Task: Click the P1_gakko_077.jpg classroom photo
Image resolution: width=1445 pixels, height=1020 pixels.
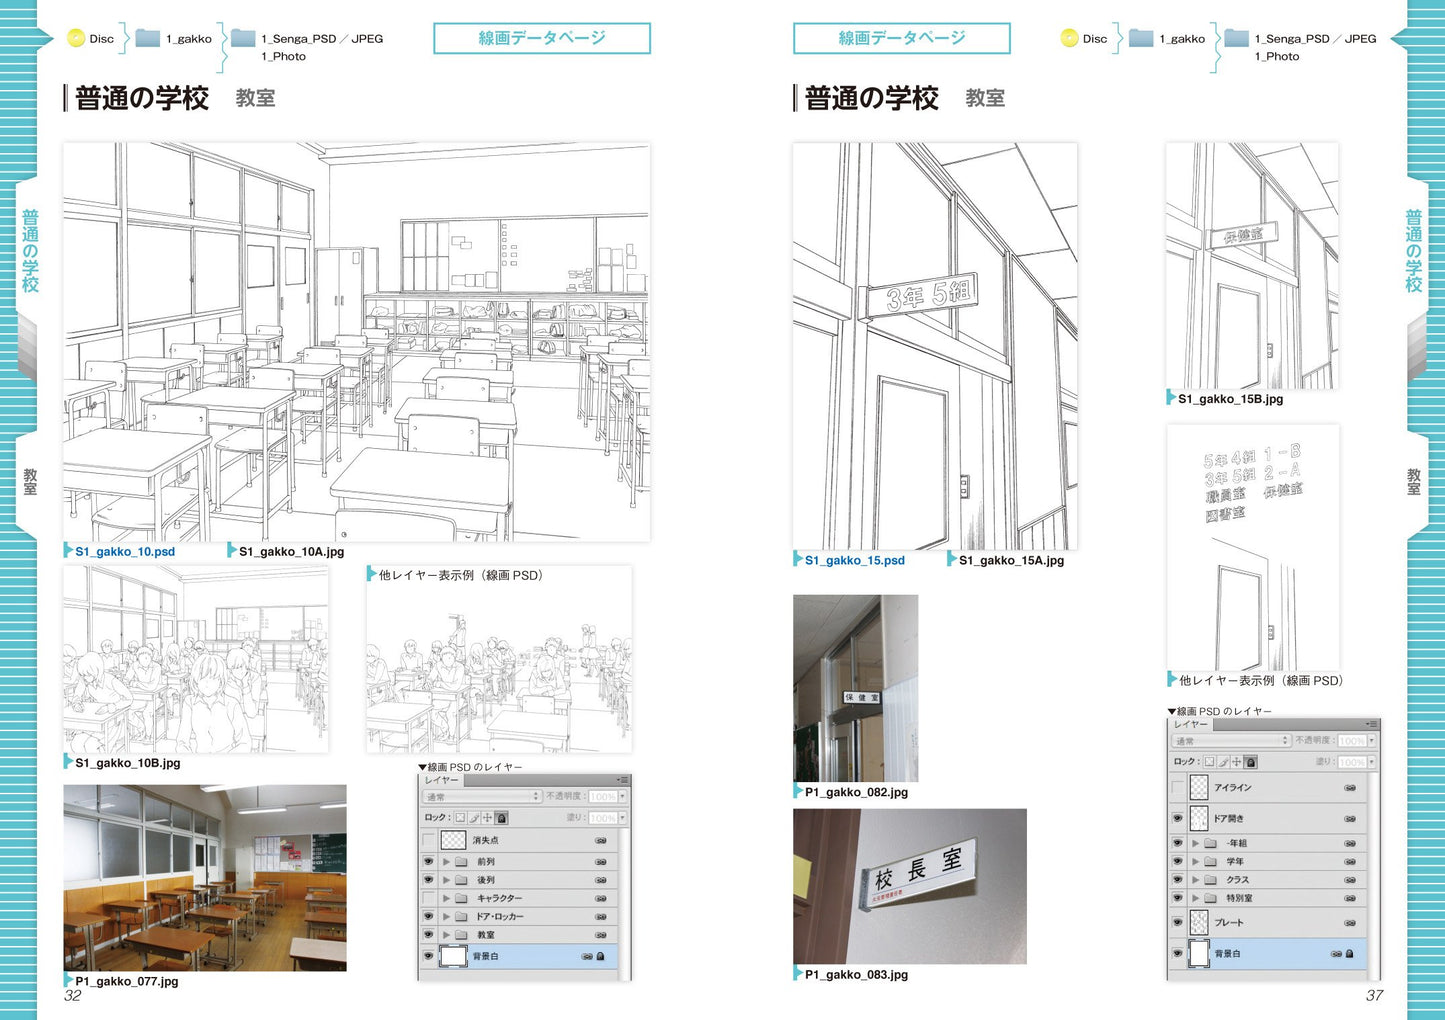Action: pos(205,877)
